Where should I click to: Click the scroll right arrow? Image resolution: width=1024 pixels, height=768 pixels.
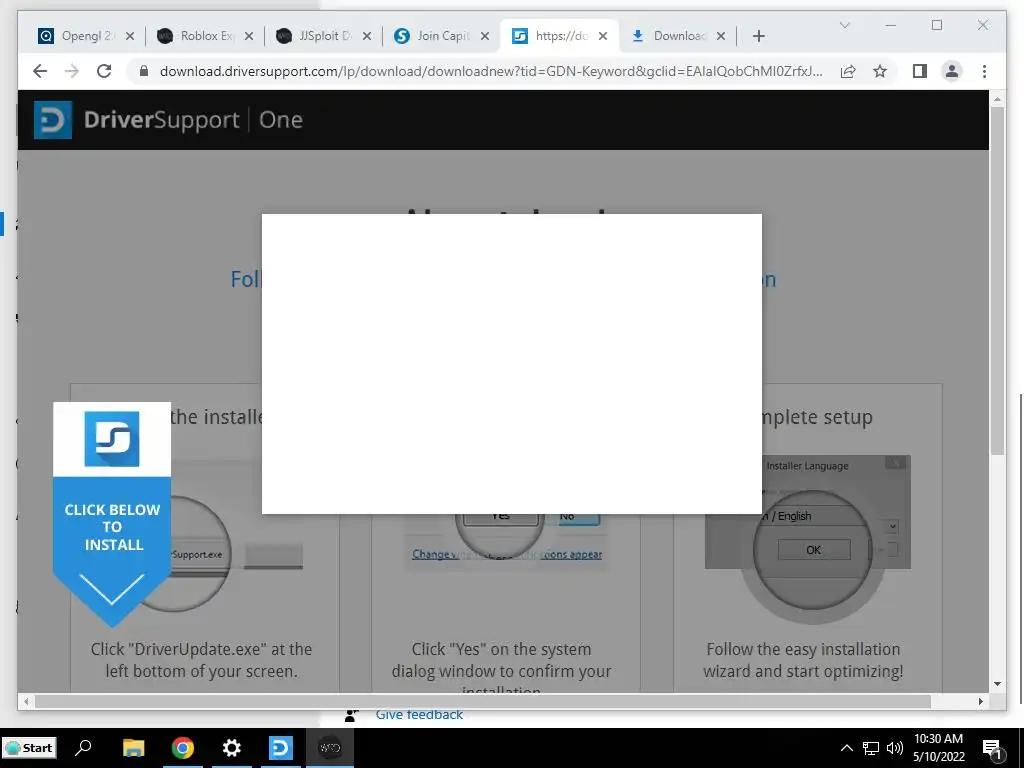pos(981,701)
